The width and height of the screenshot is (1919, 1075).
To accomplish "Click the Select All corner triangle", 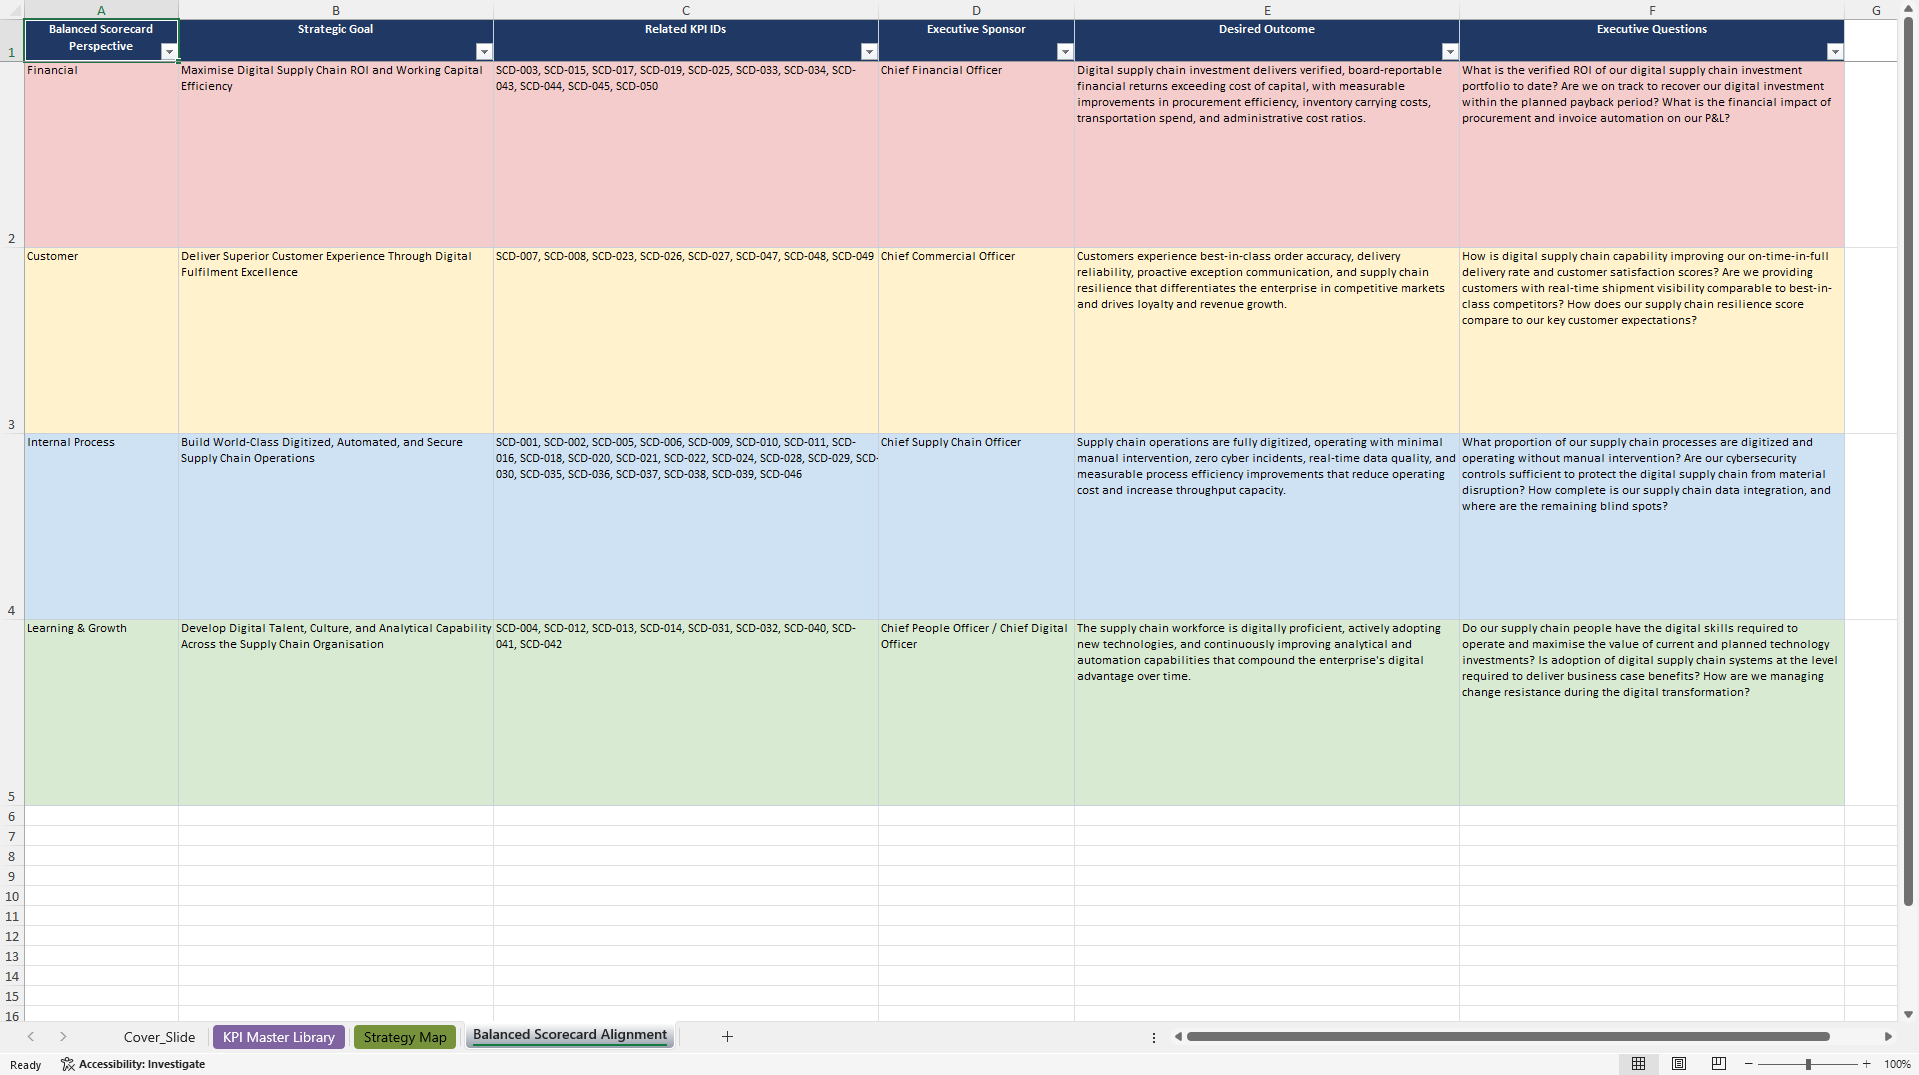I will 12,10.
